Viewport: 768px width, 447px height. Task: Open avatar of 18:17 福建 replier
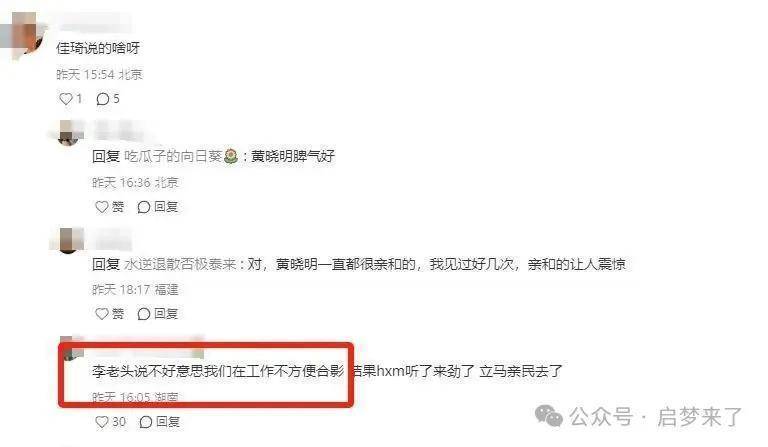(68, 240)
